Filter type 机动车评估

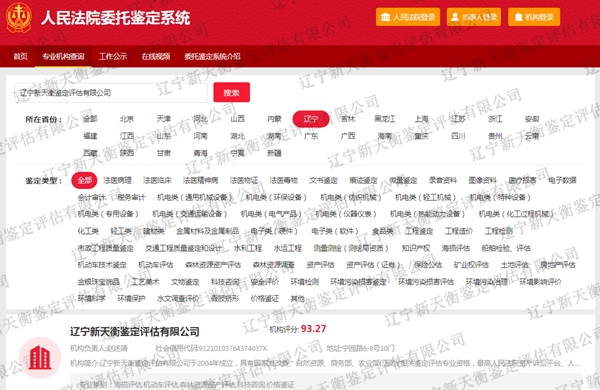(x=156, y=265)
